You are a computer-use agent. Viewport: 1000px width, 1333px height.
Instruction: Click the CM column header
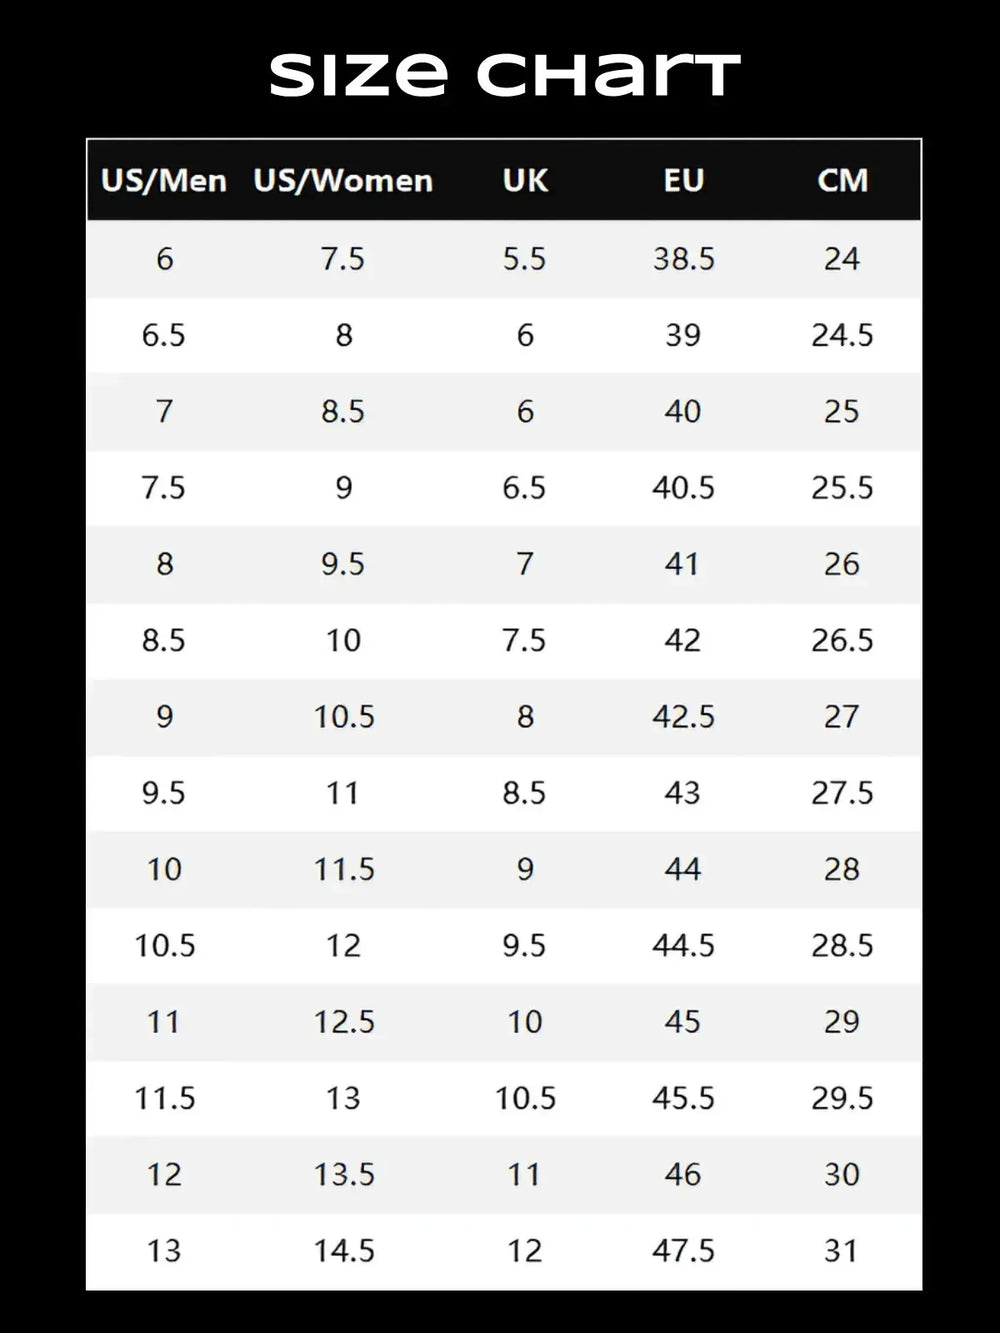842,181
